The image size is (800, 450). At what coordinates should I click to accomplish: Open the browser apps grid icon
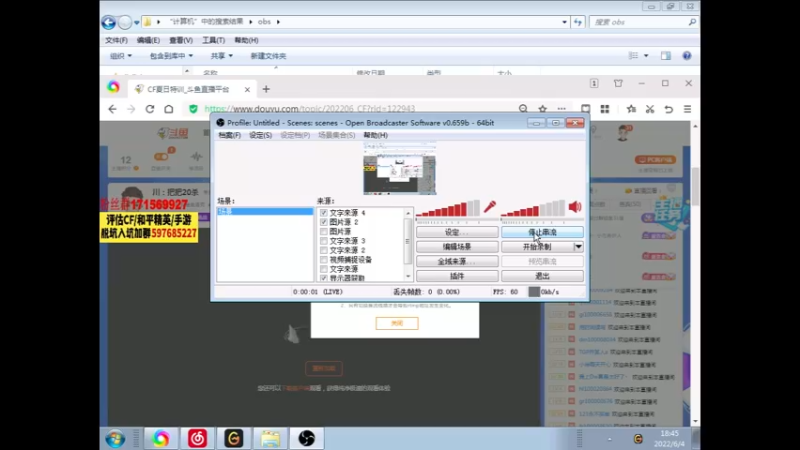pos(605,109)
